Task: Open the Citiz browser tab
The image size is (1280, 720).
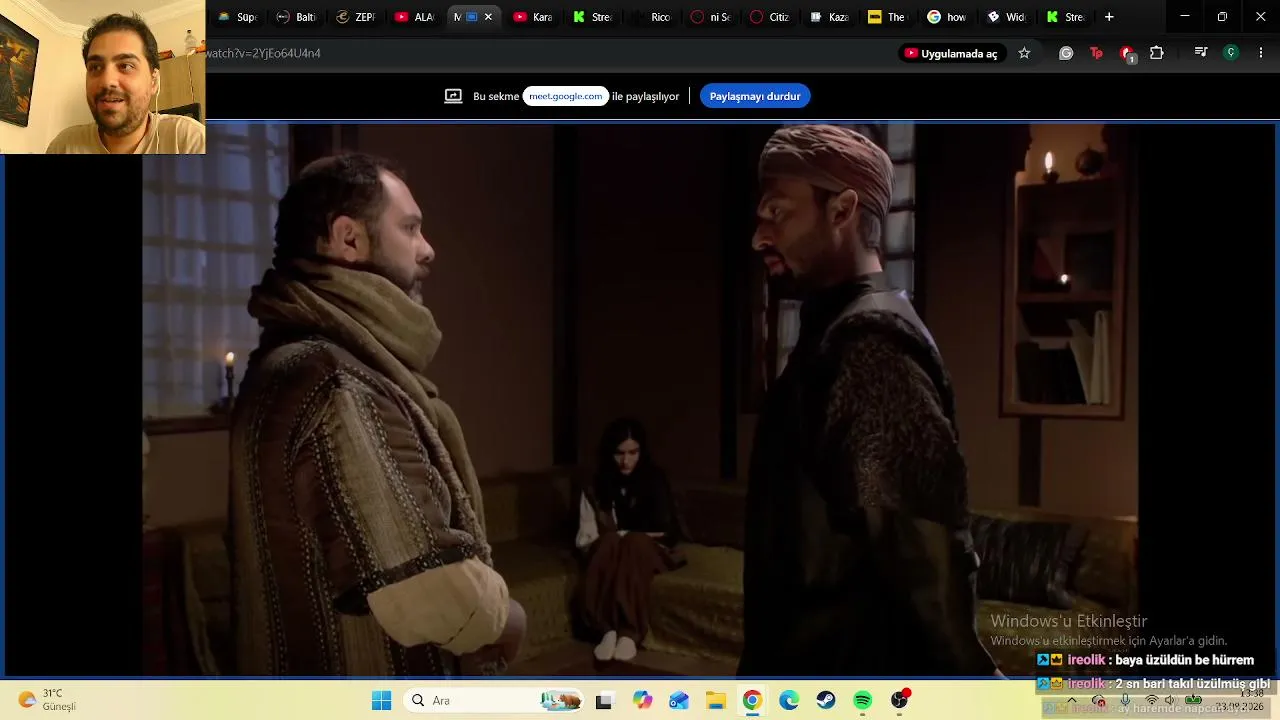Action: click(770, 17)
